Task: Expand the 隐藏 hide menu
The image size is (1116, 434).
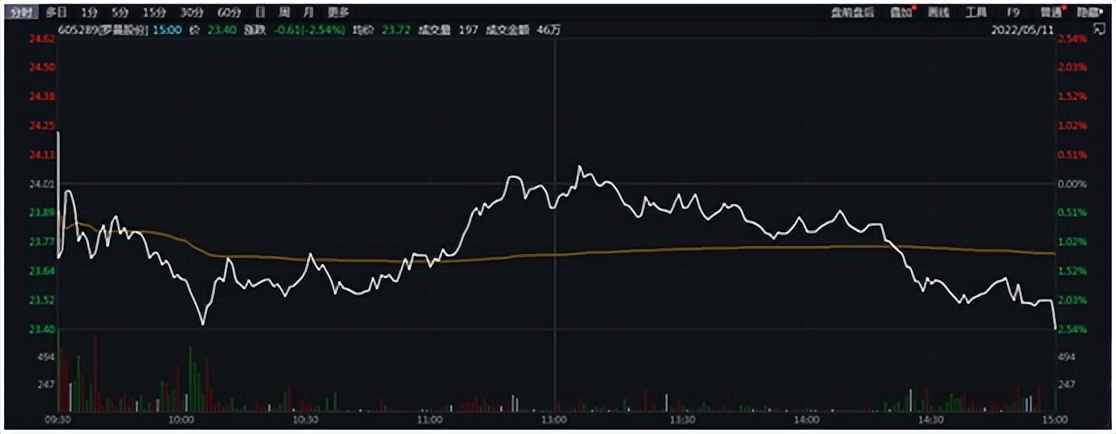Action: click(x=1090, y=12)
